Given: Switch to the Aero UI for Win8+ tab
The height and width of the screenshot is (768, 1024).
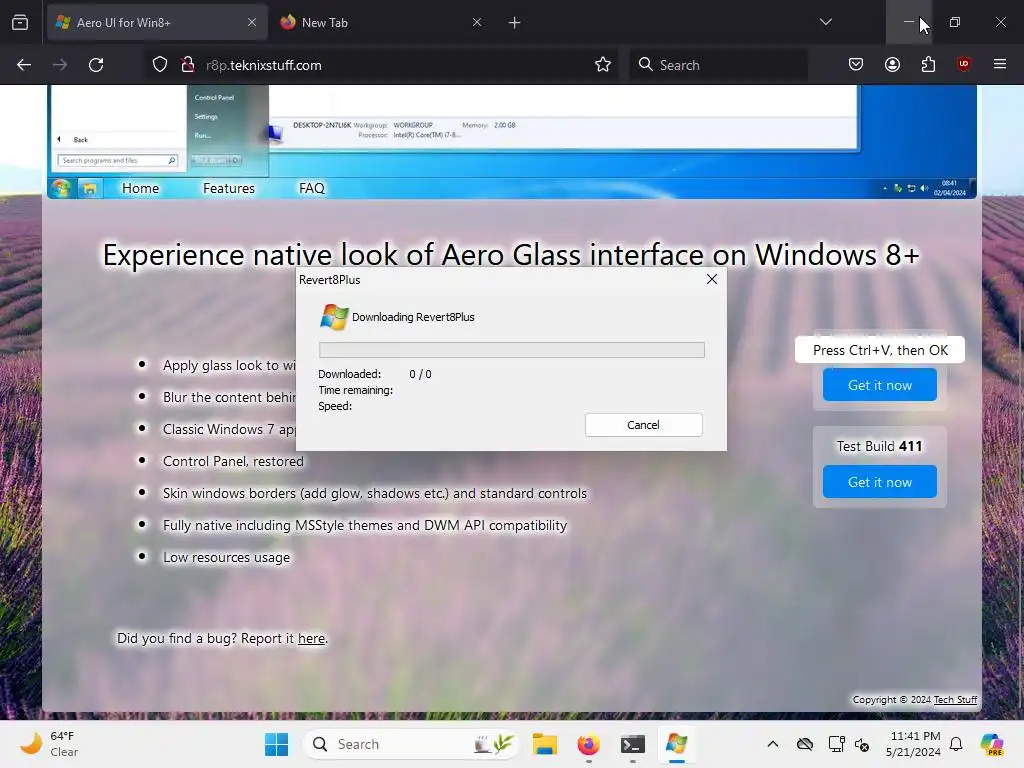Looking at the screenshot, I should [157, 23].
